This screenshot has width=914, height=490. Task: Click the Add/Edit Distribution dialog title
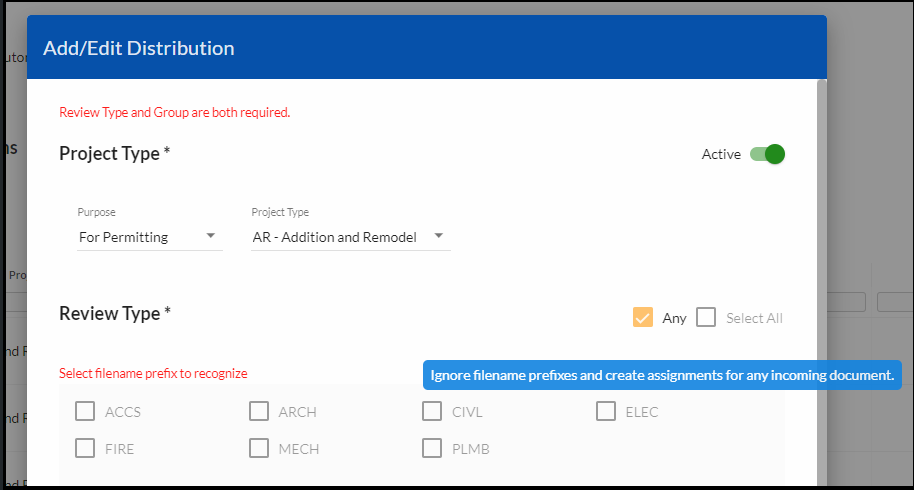[x=139, y=48]
